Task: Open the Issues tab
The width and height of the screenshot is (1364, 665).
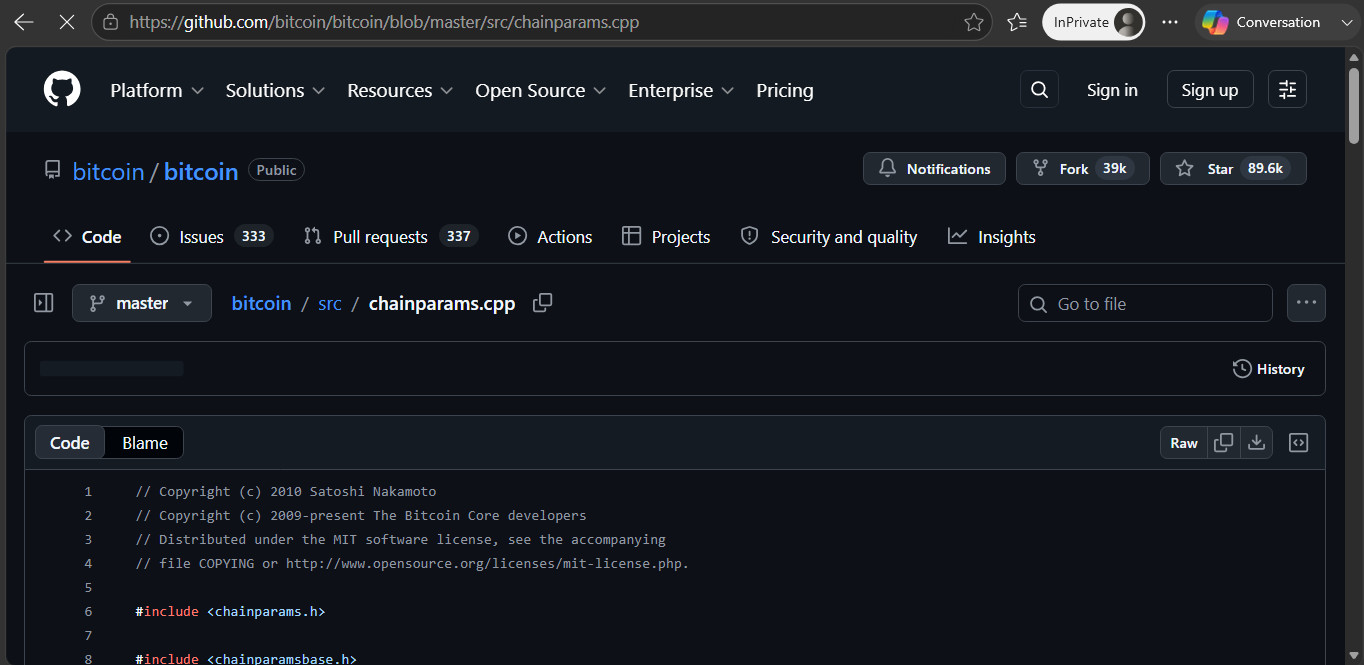Action: (211, 237)
